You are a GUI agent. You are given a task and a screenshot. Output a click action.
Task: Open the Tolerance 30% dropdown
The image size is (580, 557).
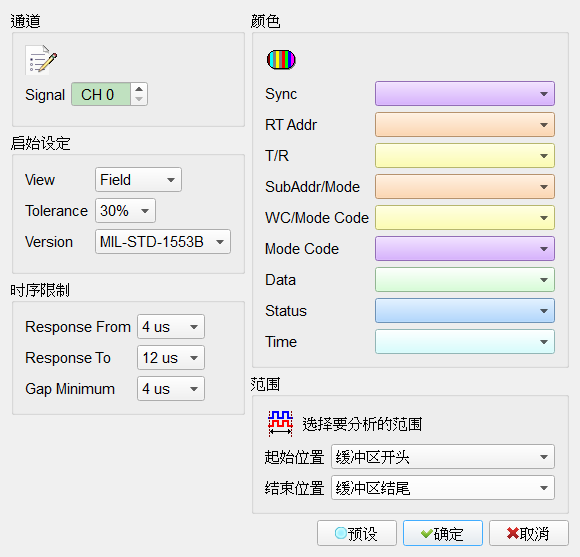tap(125, 211)
